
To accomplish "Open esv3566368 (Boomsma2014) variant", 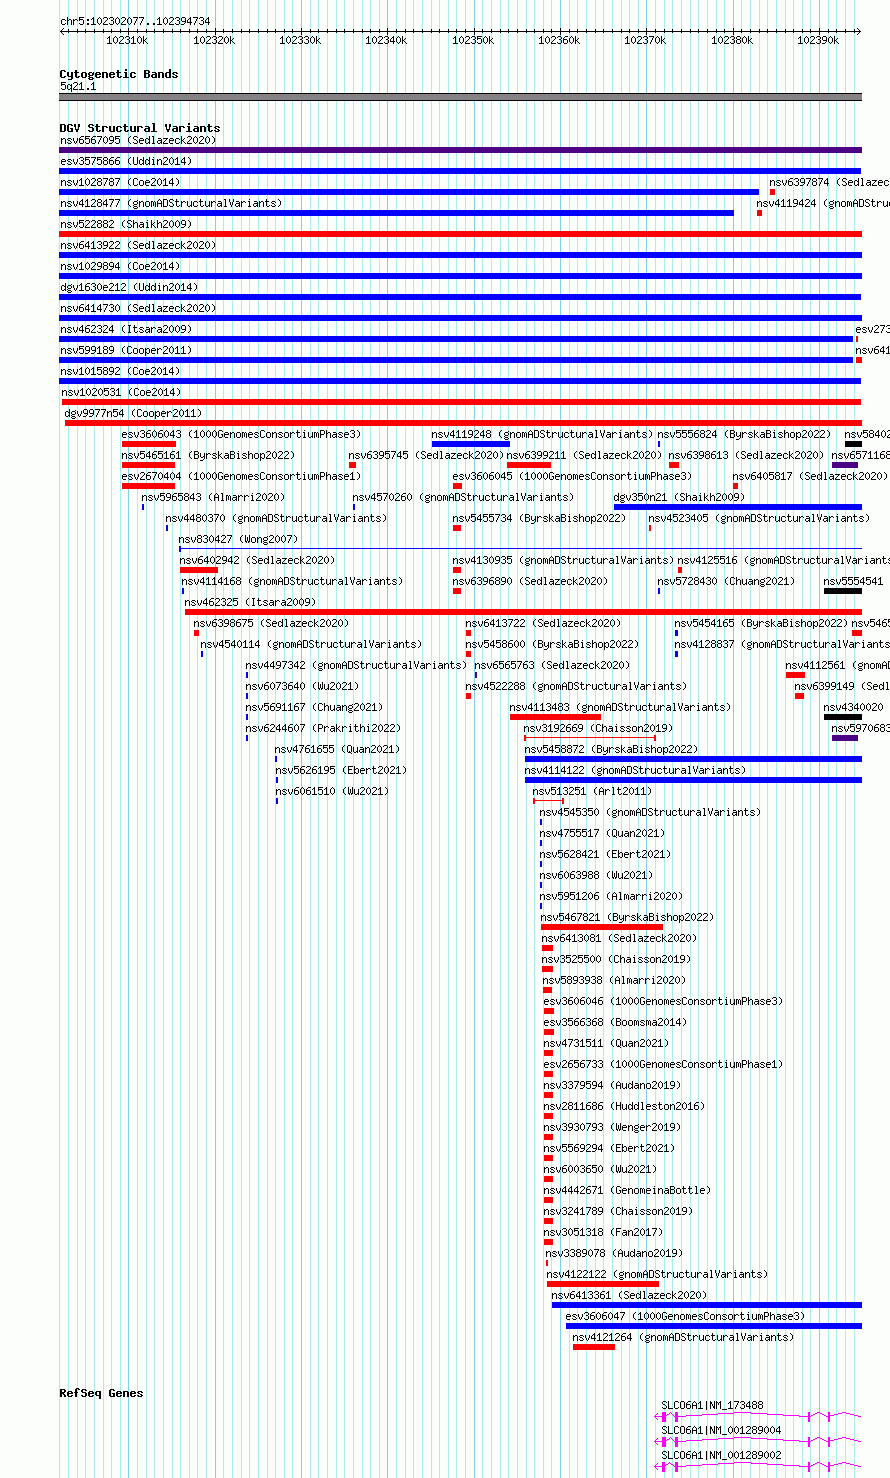I will [x=615, y=1022].
